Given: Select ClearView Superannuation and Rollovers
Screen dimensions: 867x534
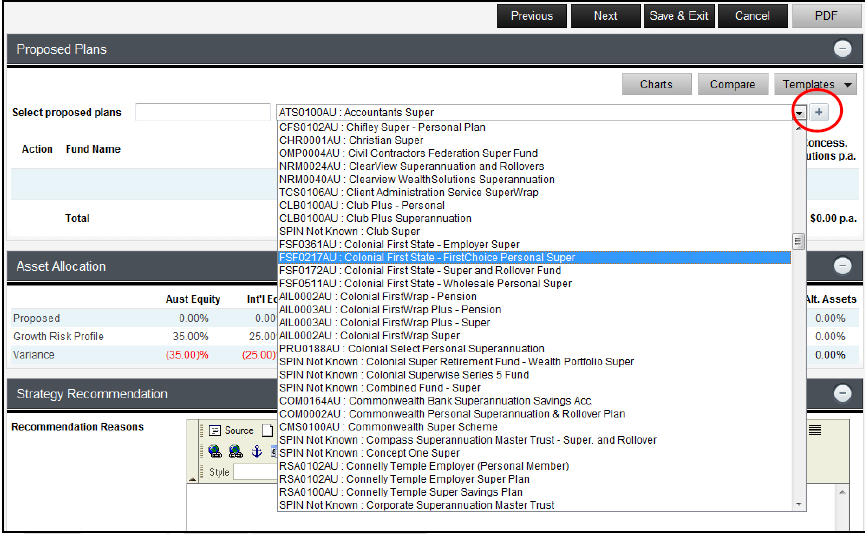Looking at the screenshot, I should click(x=534, y=166).
